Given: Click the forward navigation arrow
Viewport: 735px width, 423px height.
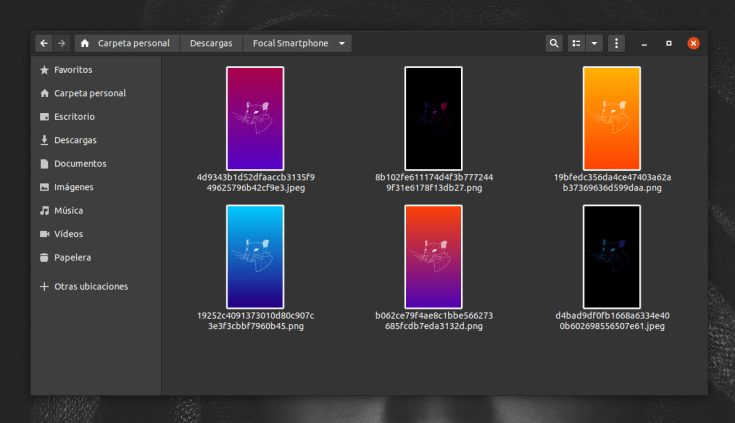Looking at the screenshot, I should pyautogui.click(x=62, y=43).
